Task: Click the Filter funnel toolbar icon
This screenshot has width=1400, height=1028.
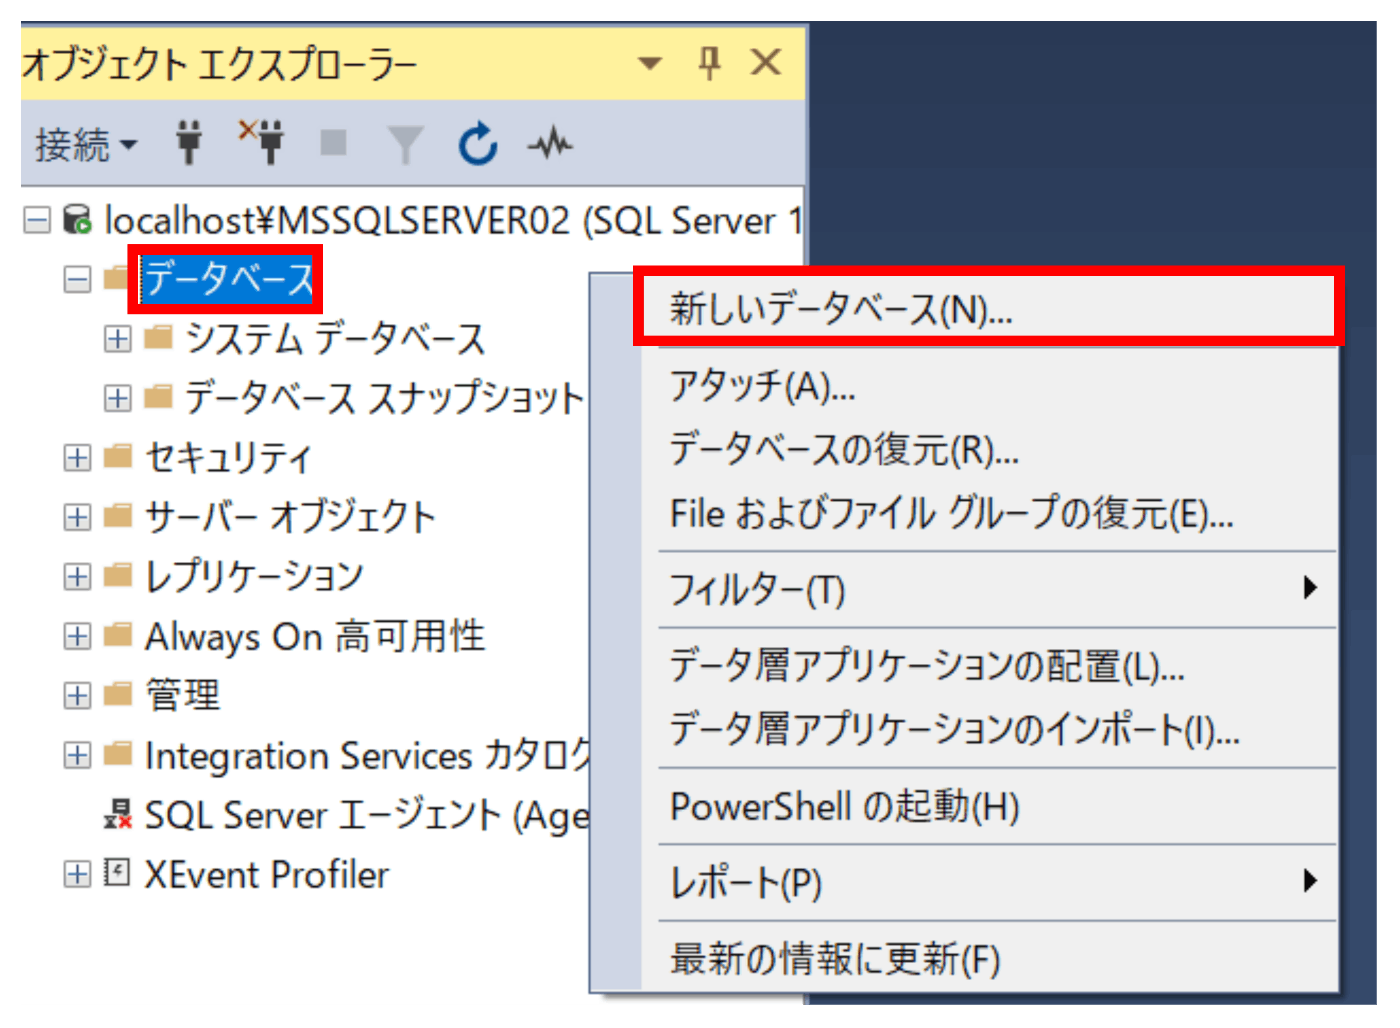Action: coord(405,145)
